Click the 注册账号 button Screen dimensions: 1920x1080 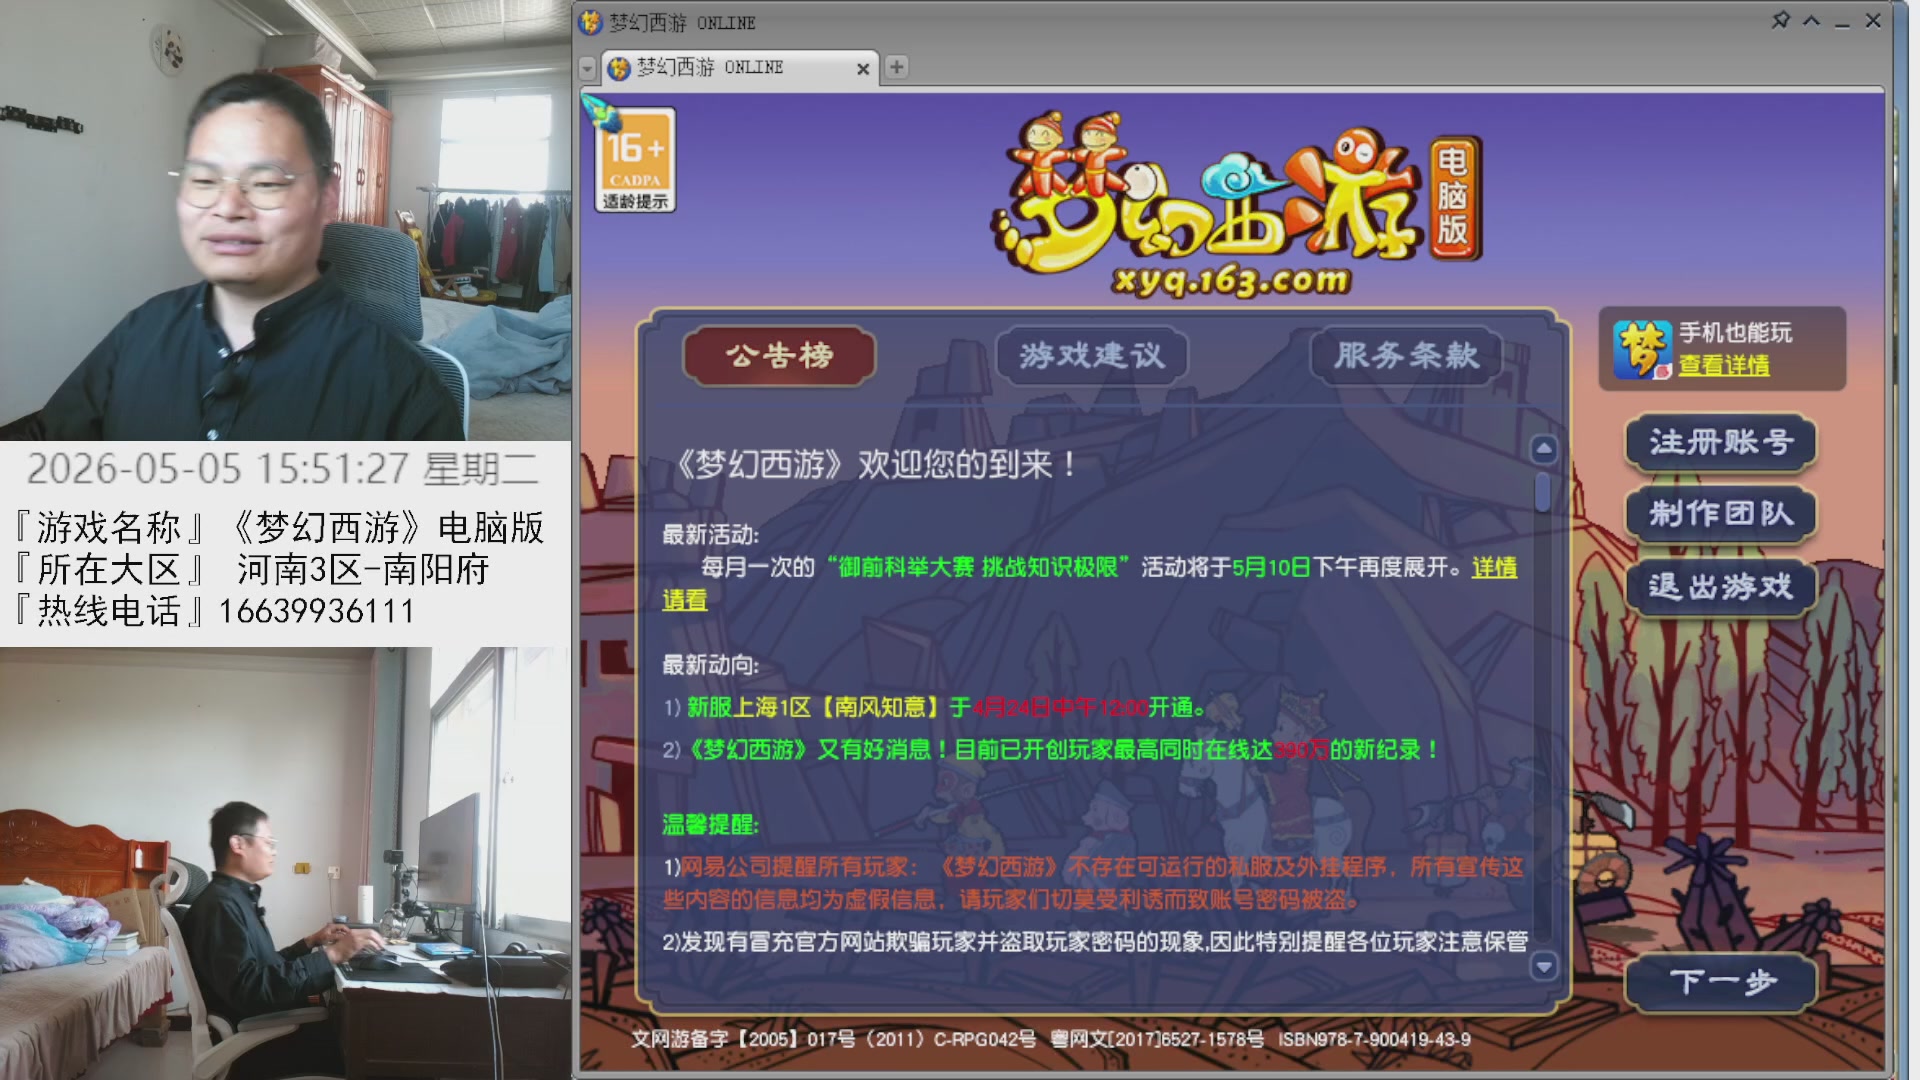[1720, 442]
